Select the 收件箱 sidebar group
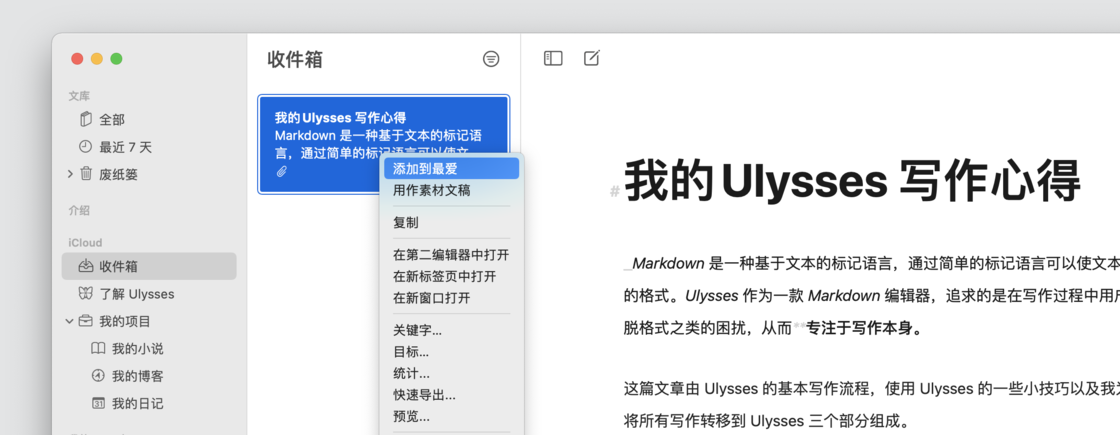 click(149, 266)
